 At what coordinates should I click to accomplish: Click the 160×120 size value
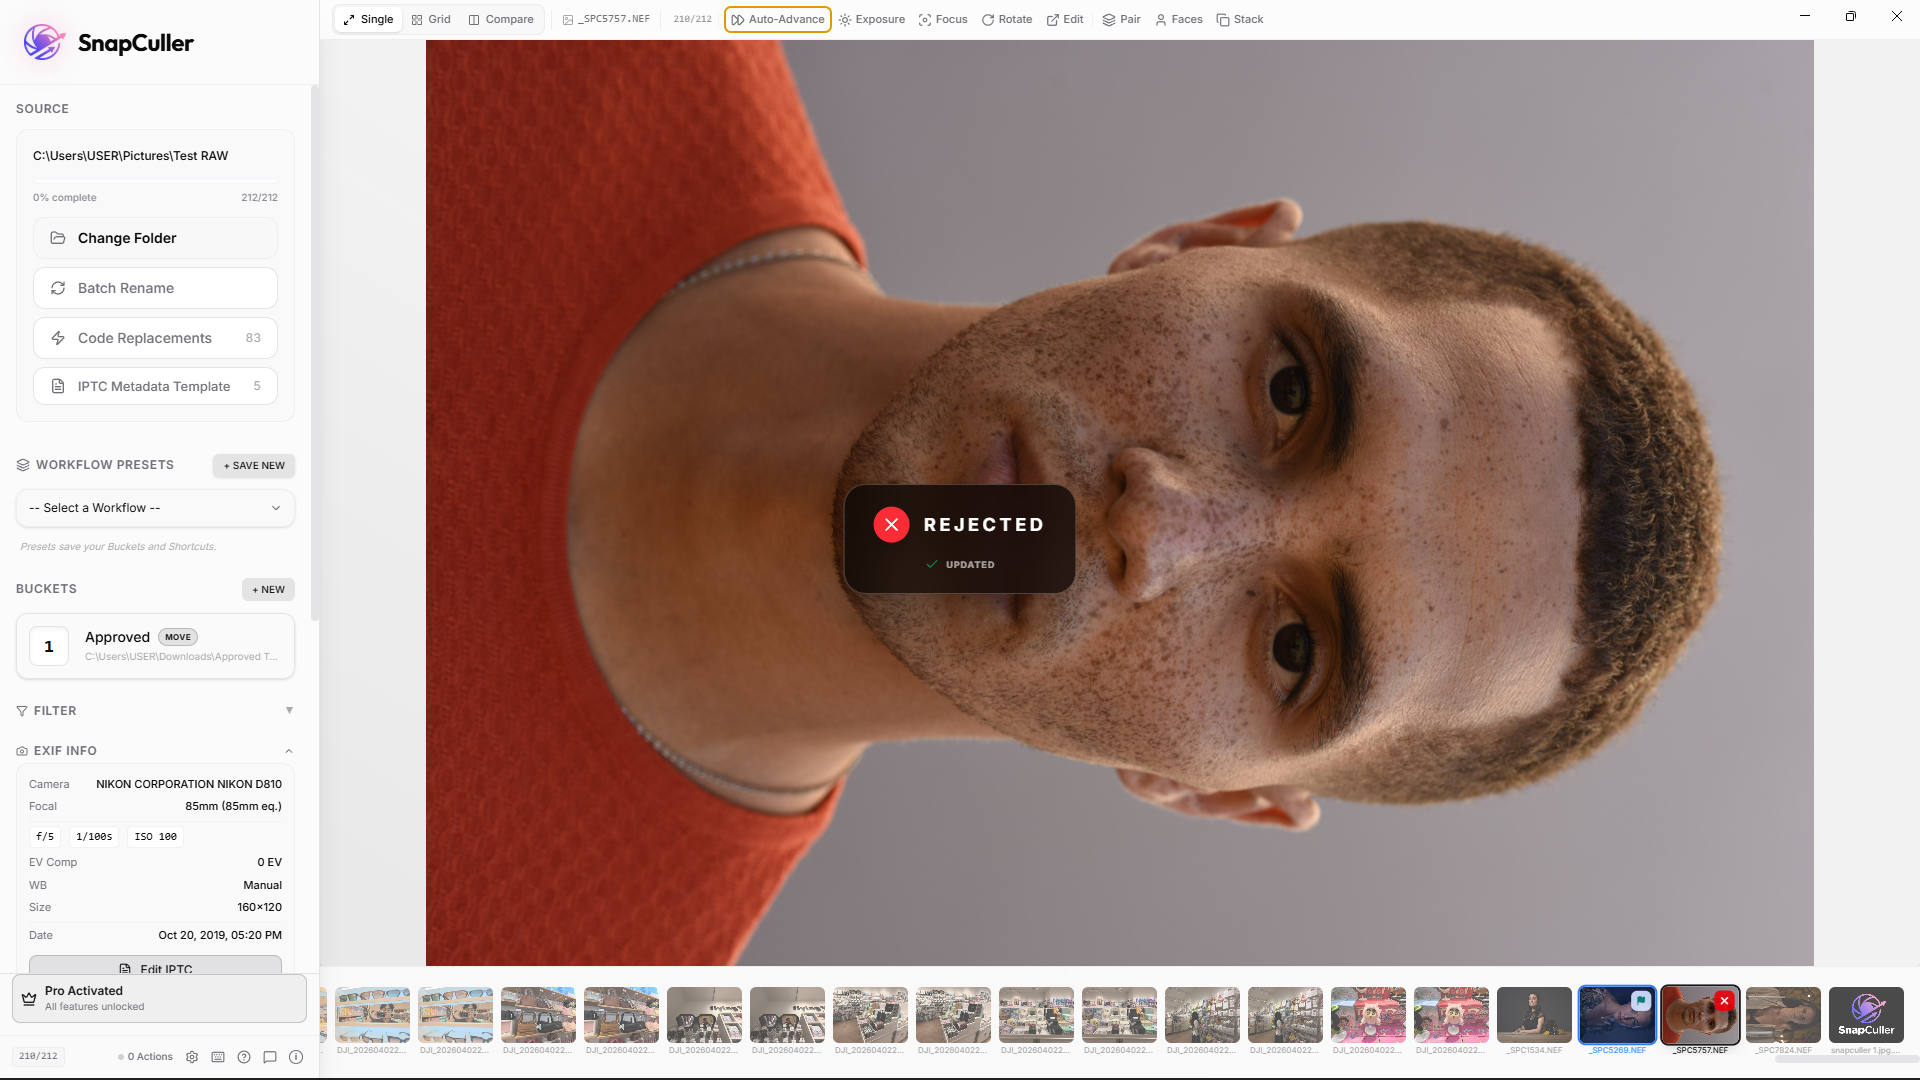pyautogui.click(x=259, y=907)
